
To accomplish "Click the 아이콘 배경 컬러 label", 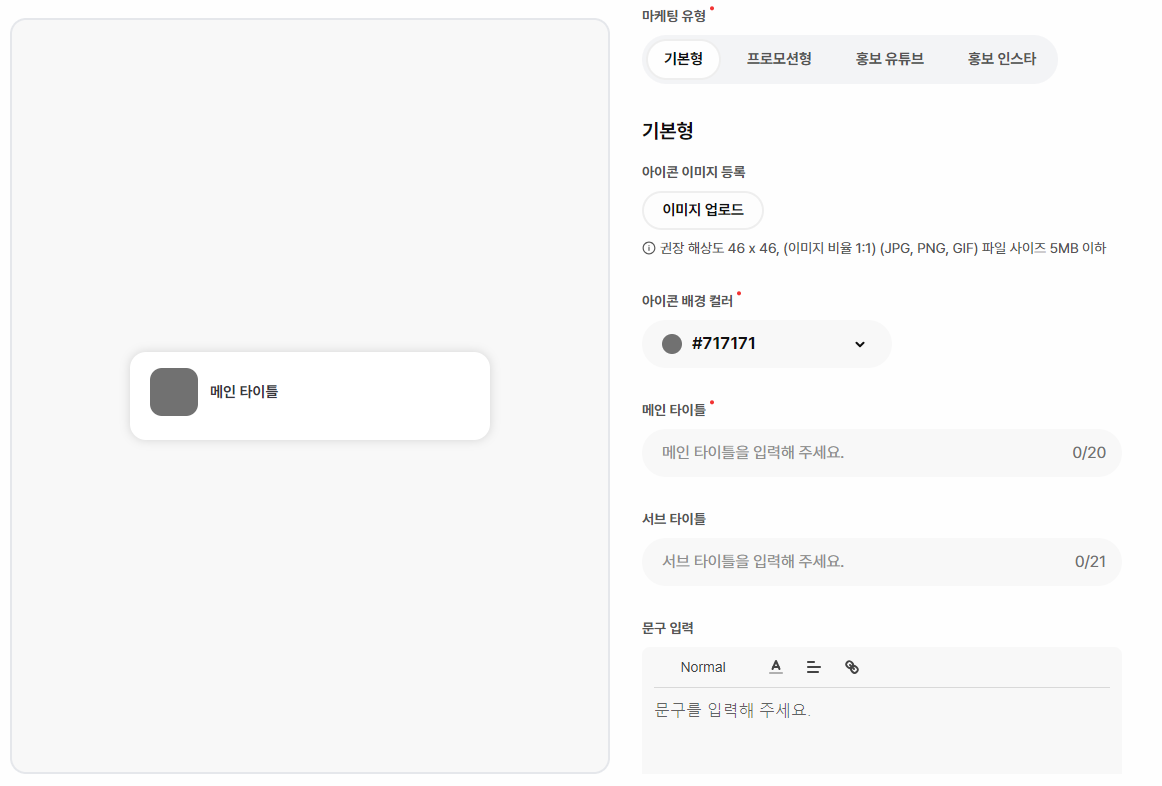I will tap(687, 301).
